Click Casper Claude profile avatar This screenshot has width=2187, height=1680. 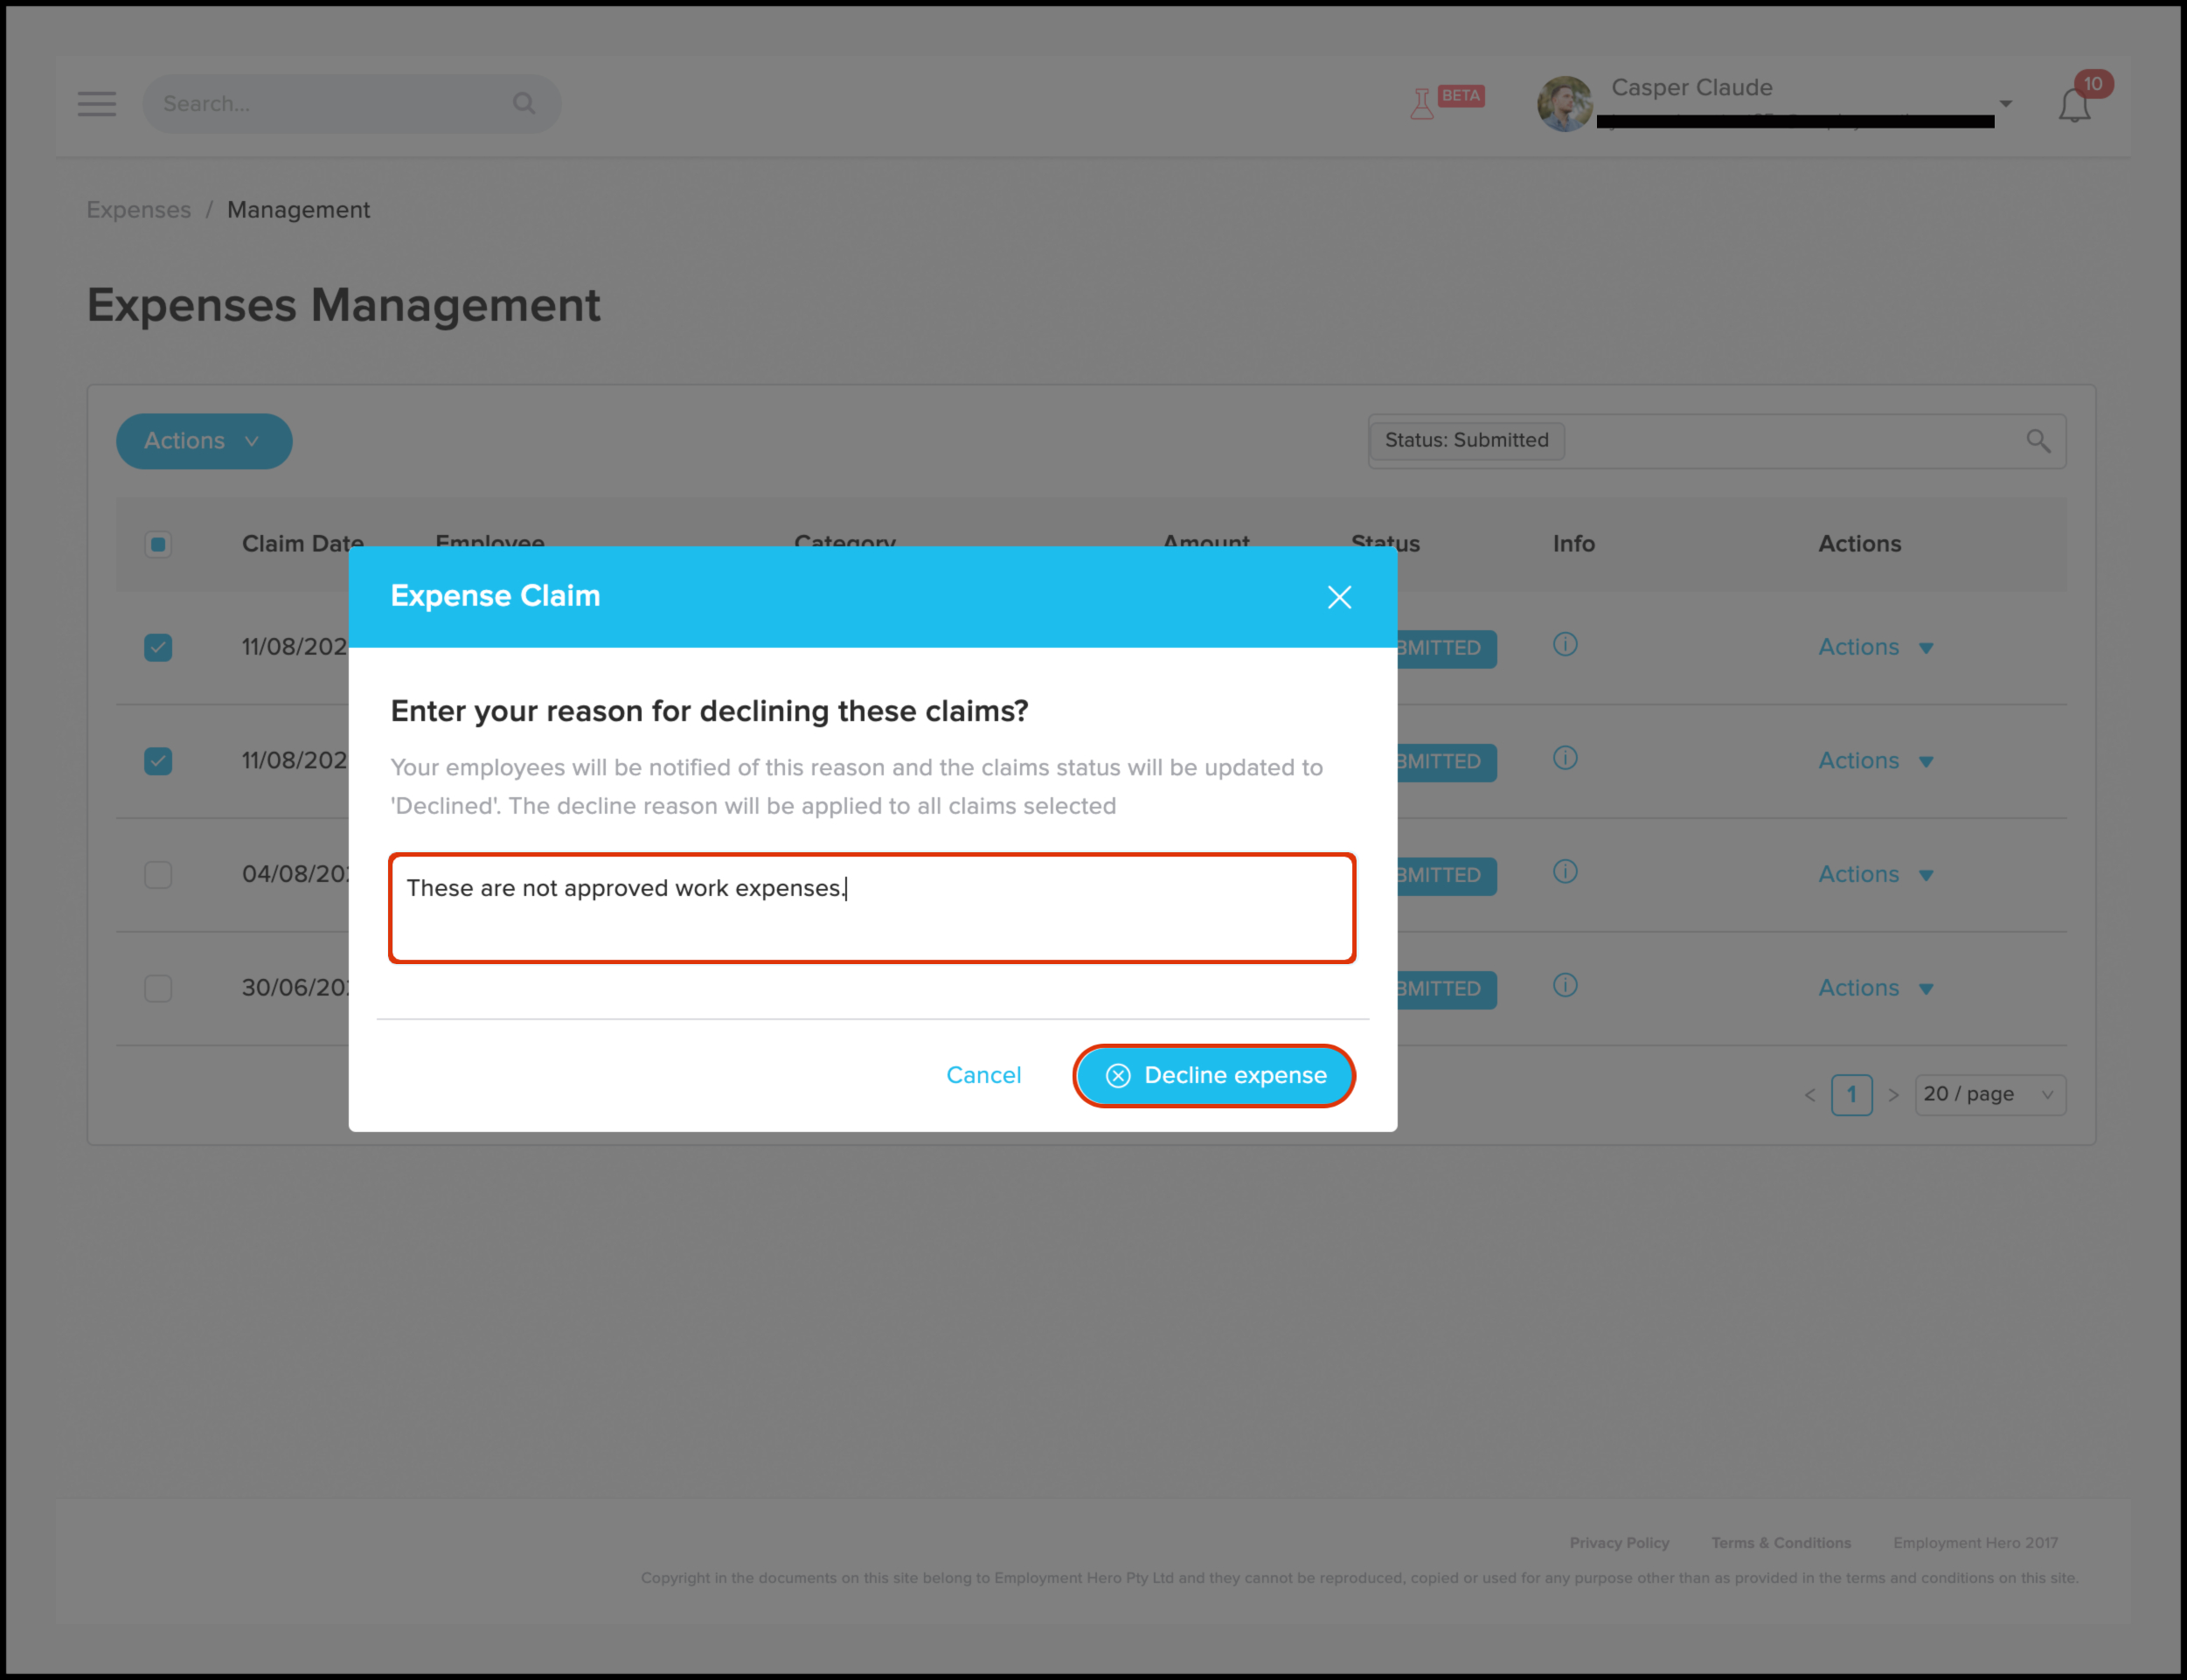point(1564,104)
